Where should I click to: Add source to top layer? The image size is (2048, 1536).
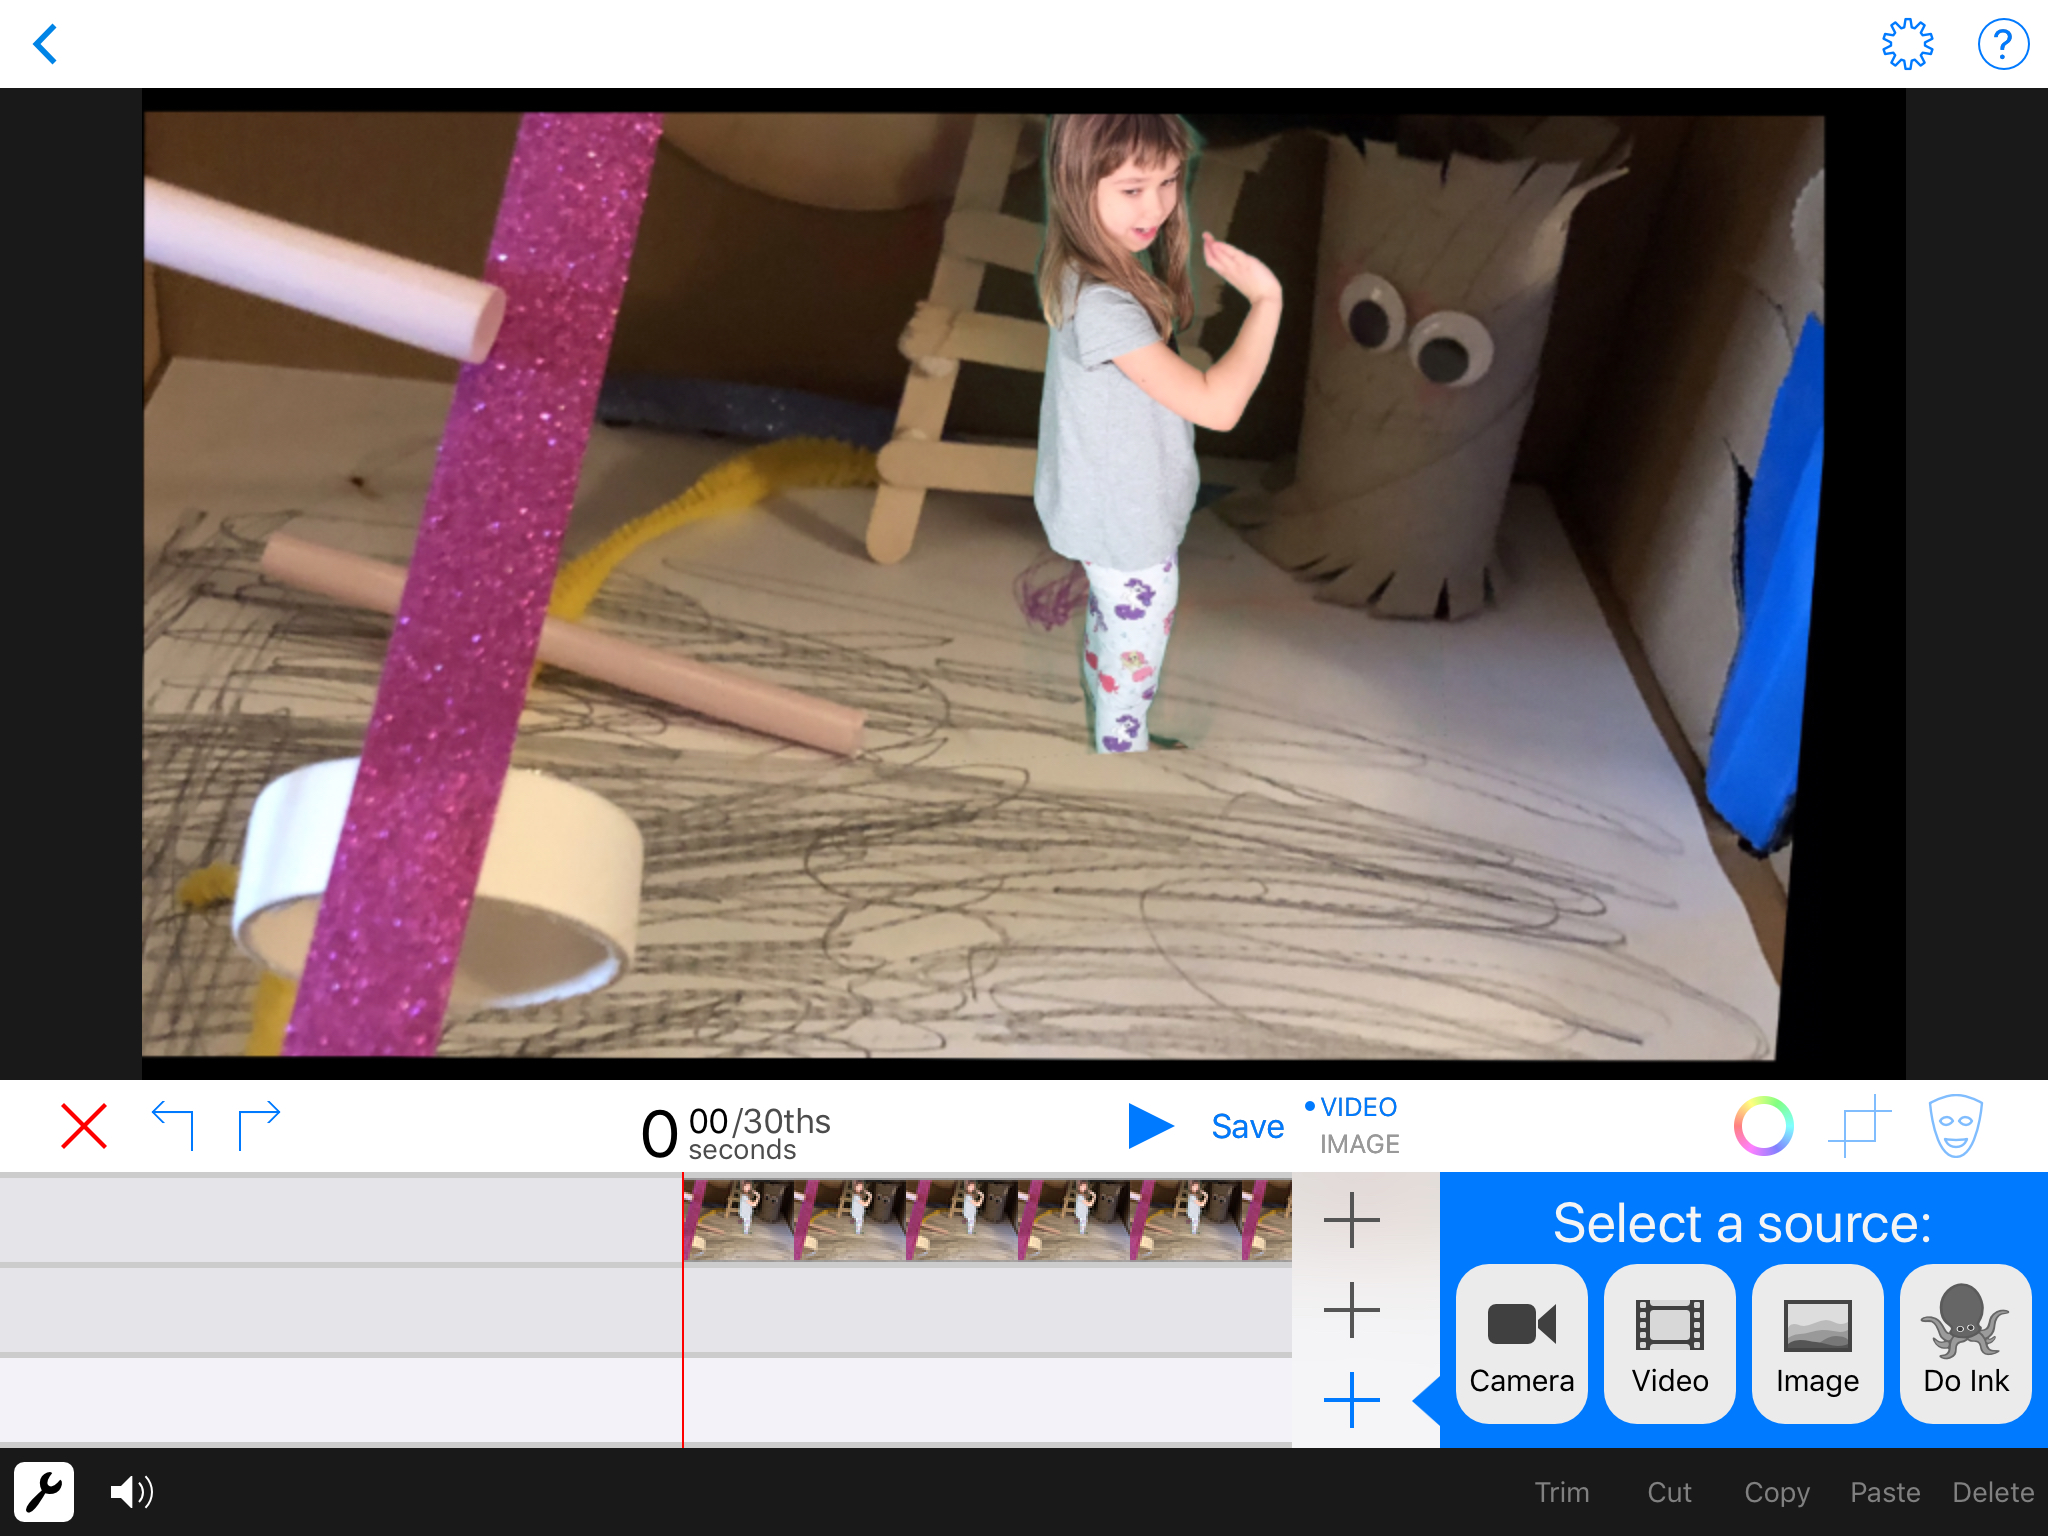click(x=1351, y=1220)
